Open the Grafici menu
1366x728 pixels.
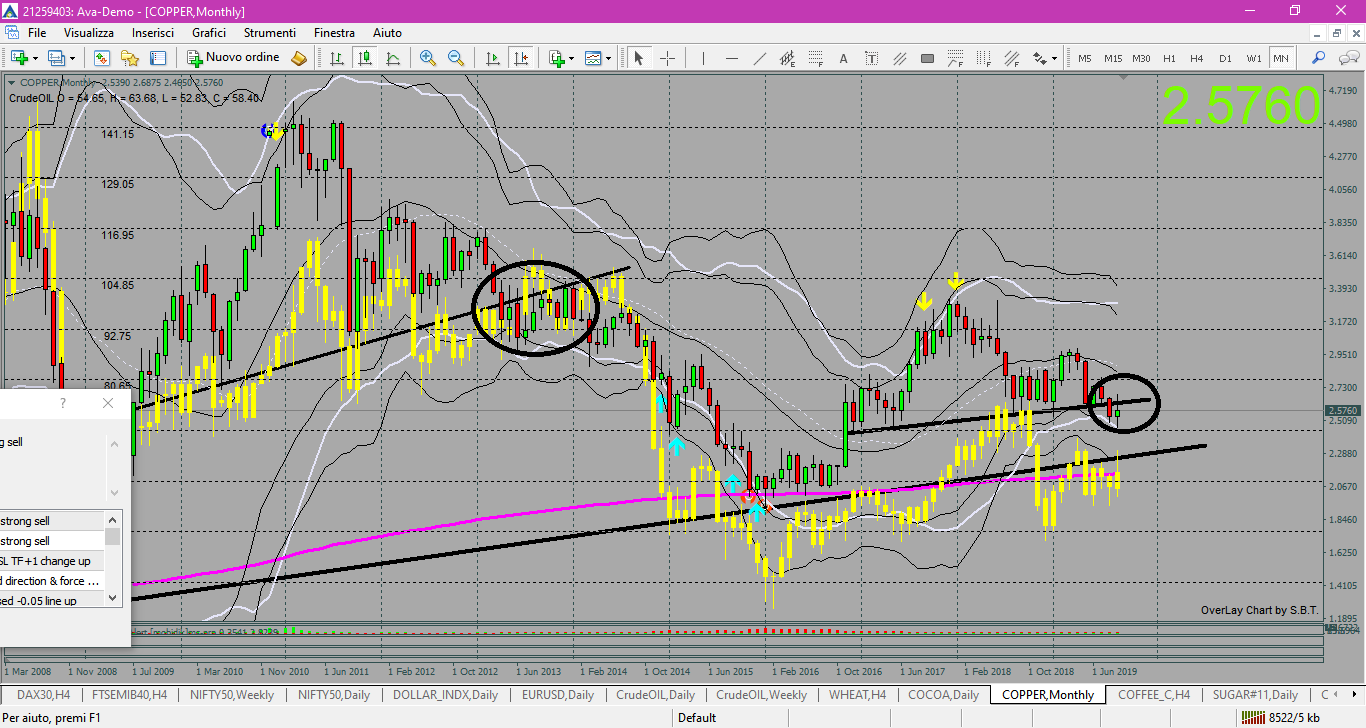tap(209, 33)
